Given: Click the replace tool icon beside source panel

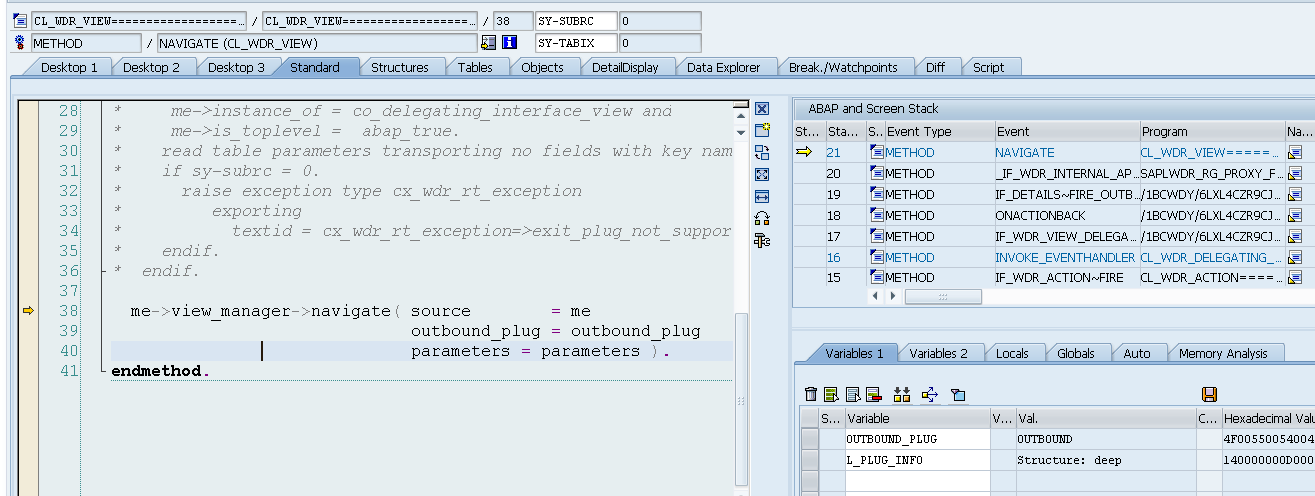Looking at the screenshot, I should (762, 152).
